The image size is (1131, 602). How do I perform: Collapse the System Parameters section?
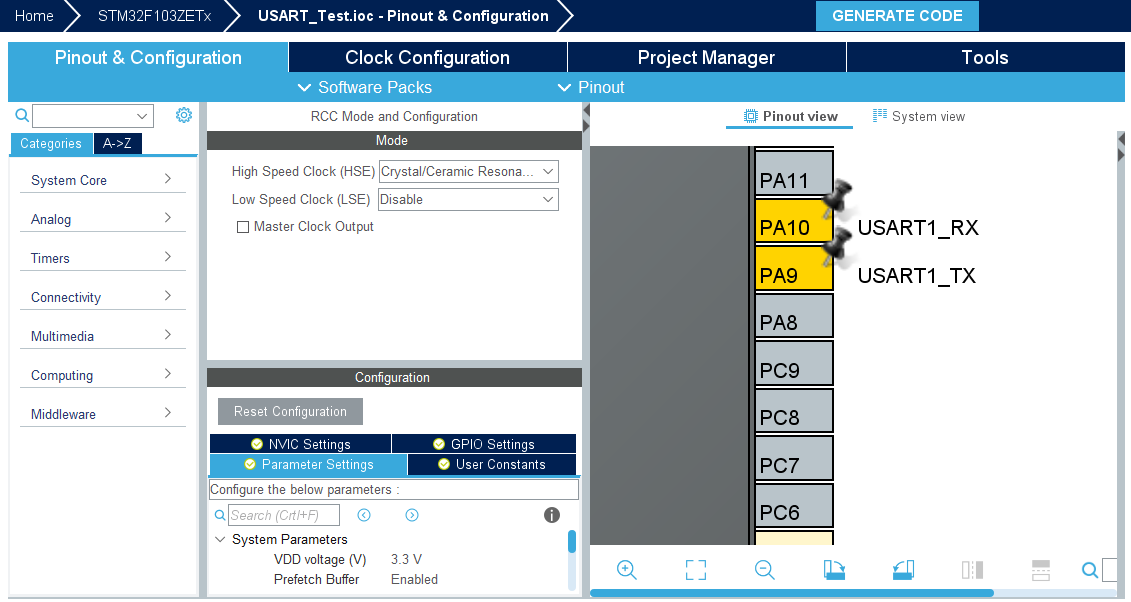pos(220,540)
